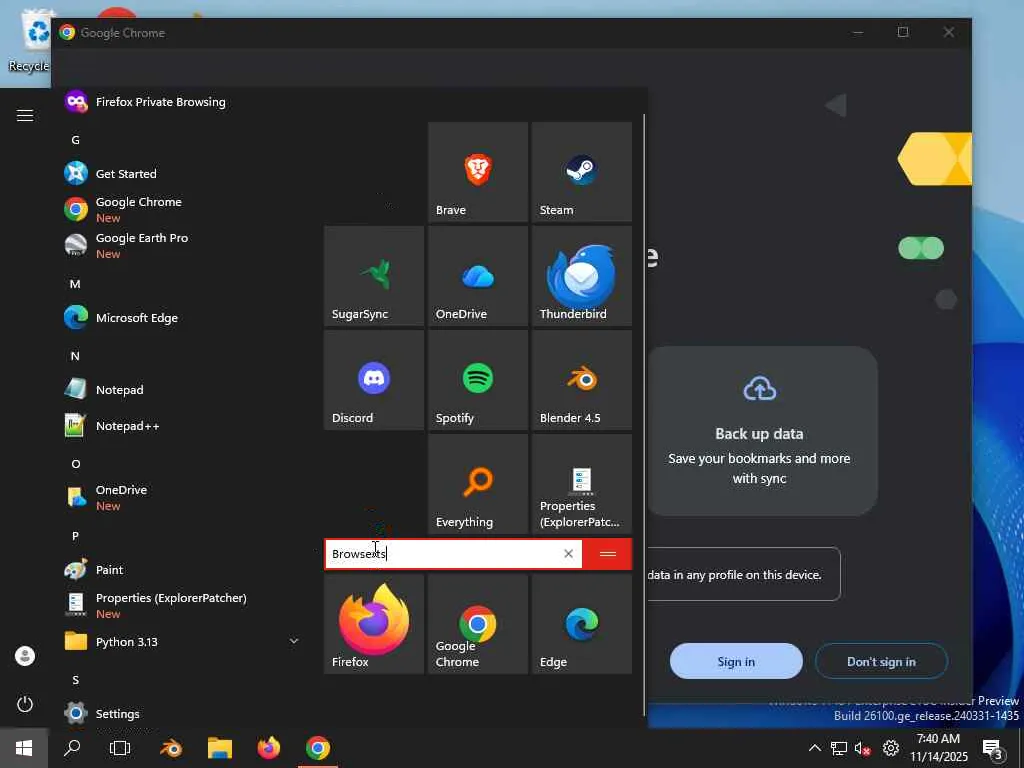The width and height of the screenshot is (1024, 768).
Task: Open the Recycle Bin desktop icon
Action: [x=29, y=40]
